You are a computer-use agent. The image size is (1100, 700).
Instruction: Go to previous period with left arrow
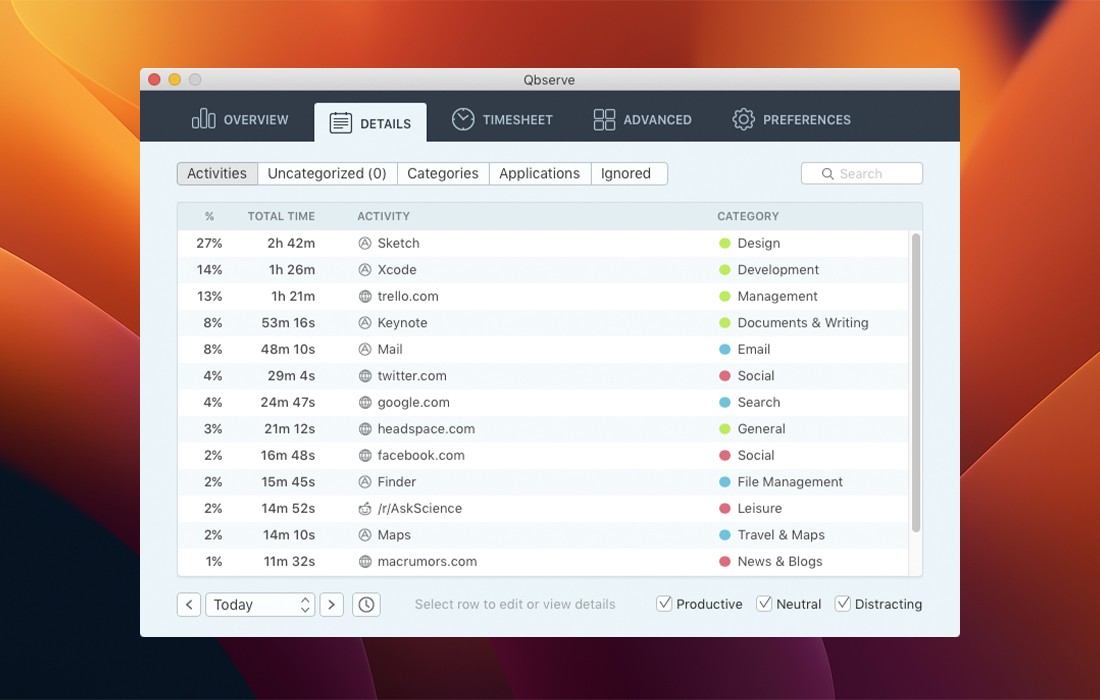click(x=189, y=604)
